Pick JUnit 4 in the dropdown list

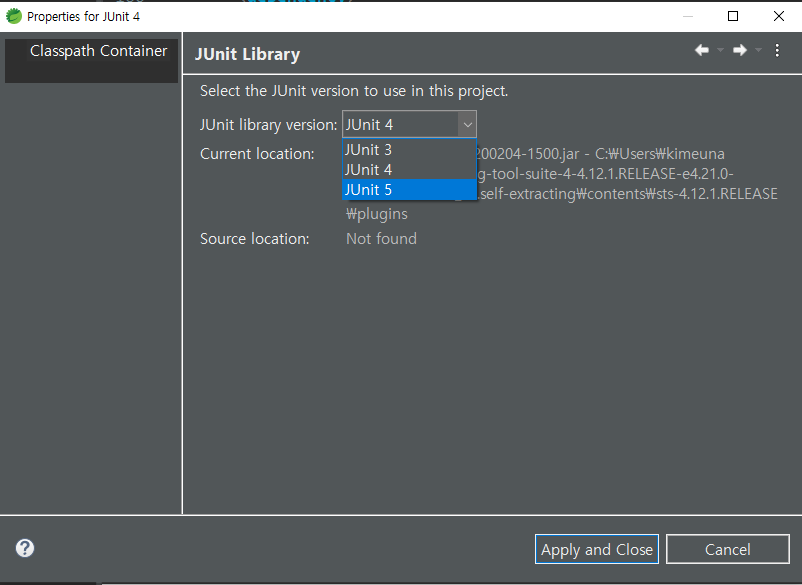[409, 170]
